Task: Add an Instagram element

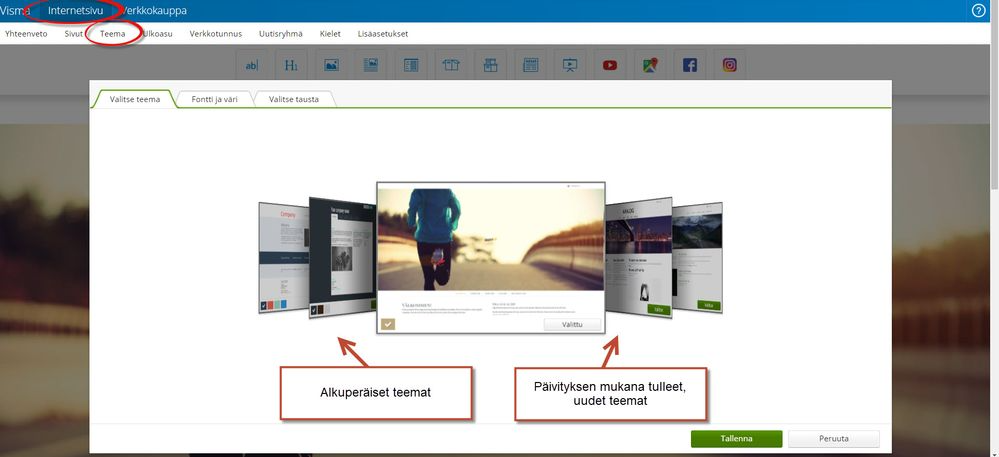Action: coord(729,64)
